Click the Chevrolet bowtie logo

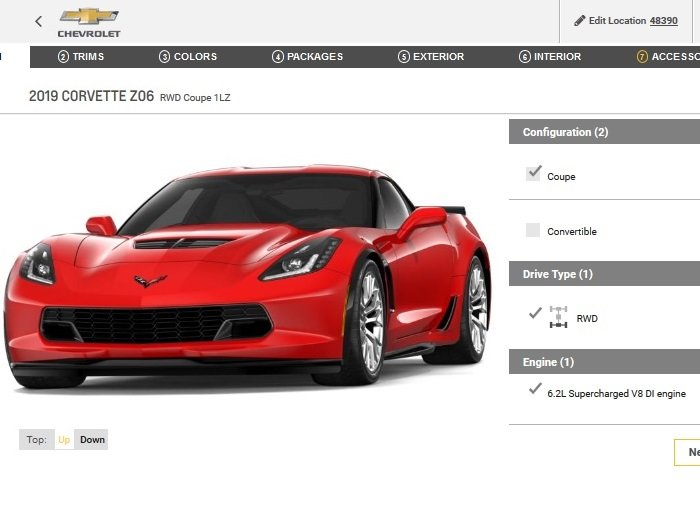click(x=89, y=17)
